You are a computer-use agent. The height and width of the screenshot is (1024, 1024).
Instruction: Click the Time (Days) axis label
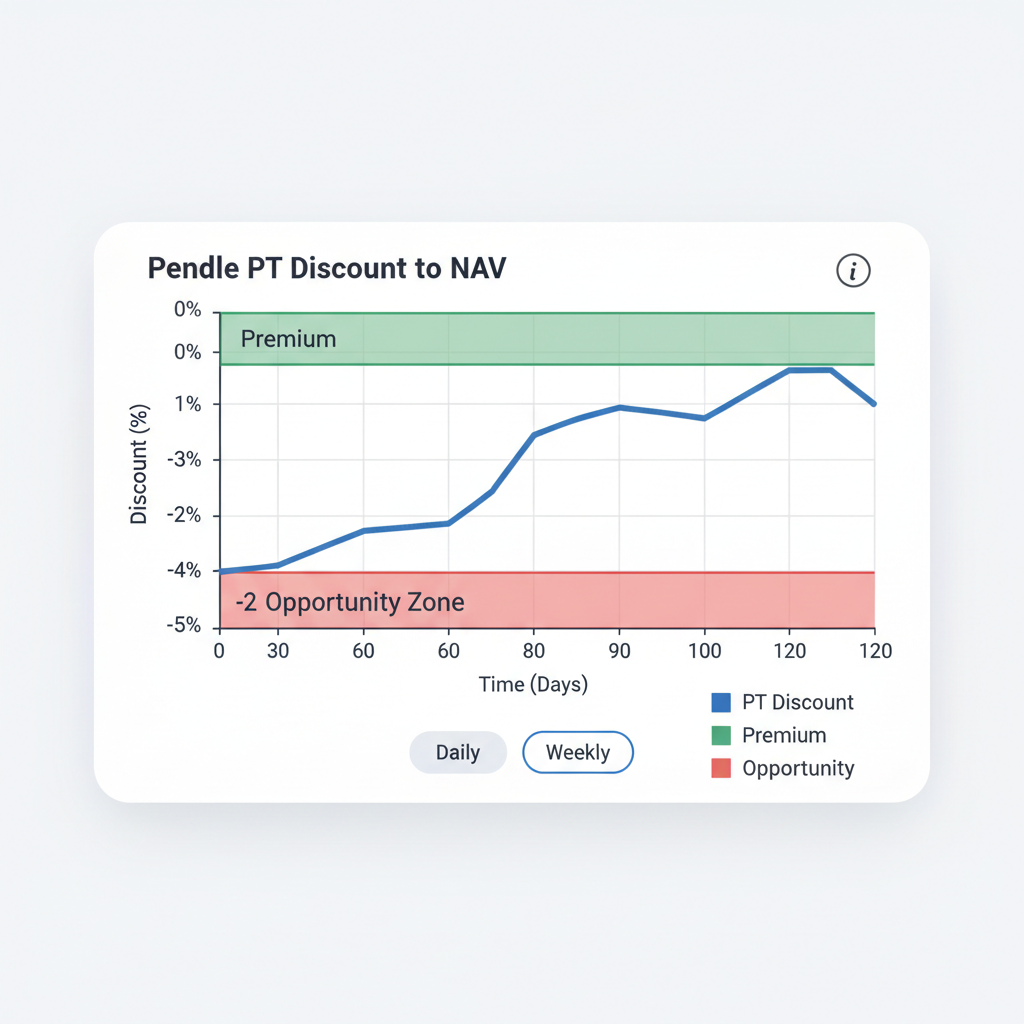pyautogui.click(x=534, y=684)
